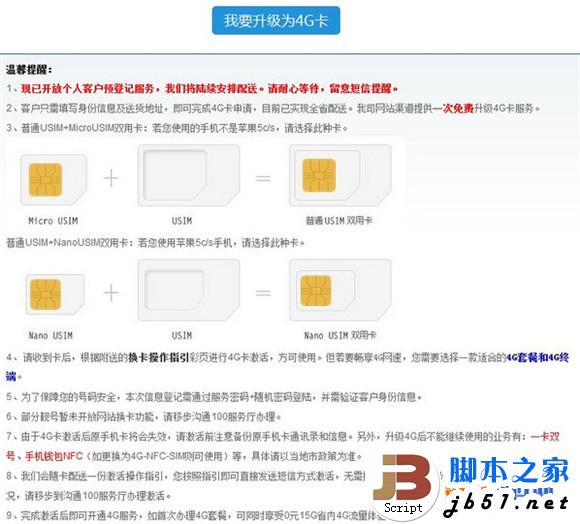Viewport: 580px width, 524px height.
Task: Click the Micro USIM card image
Action: click(54, 180)
